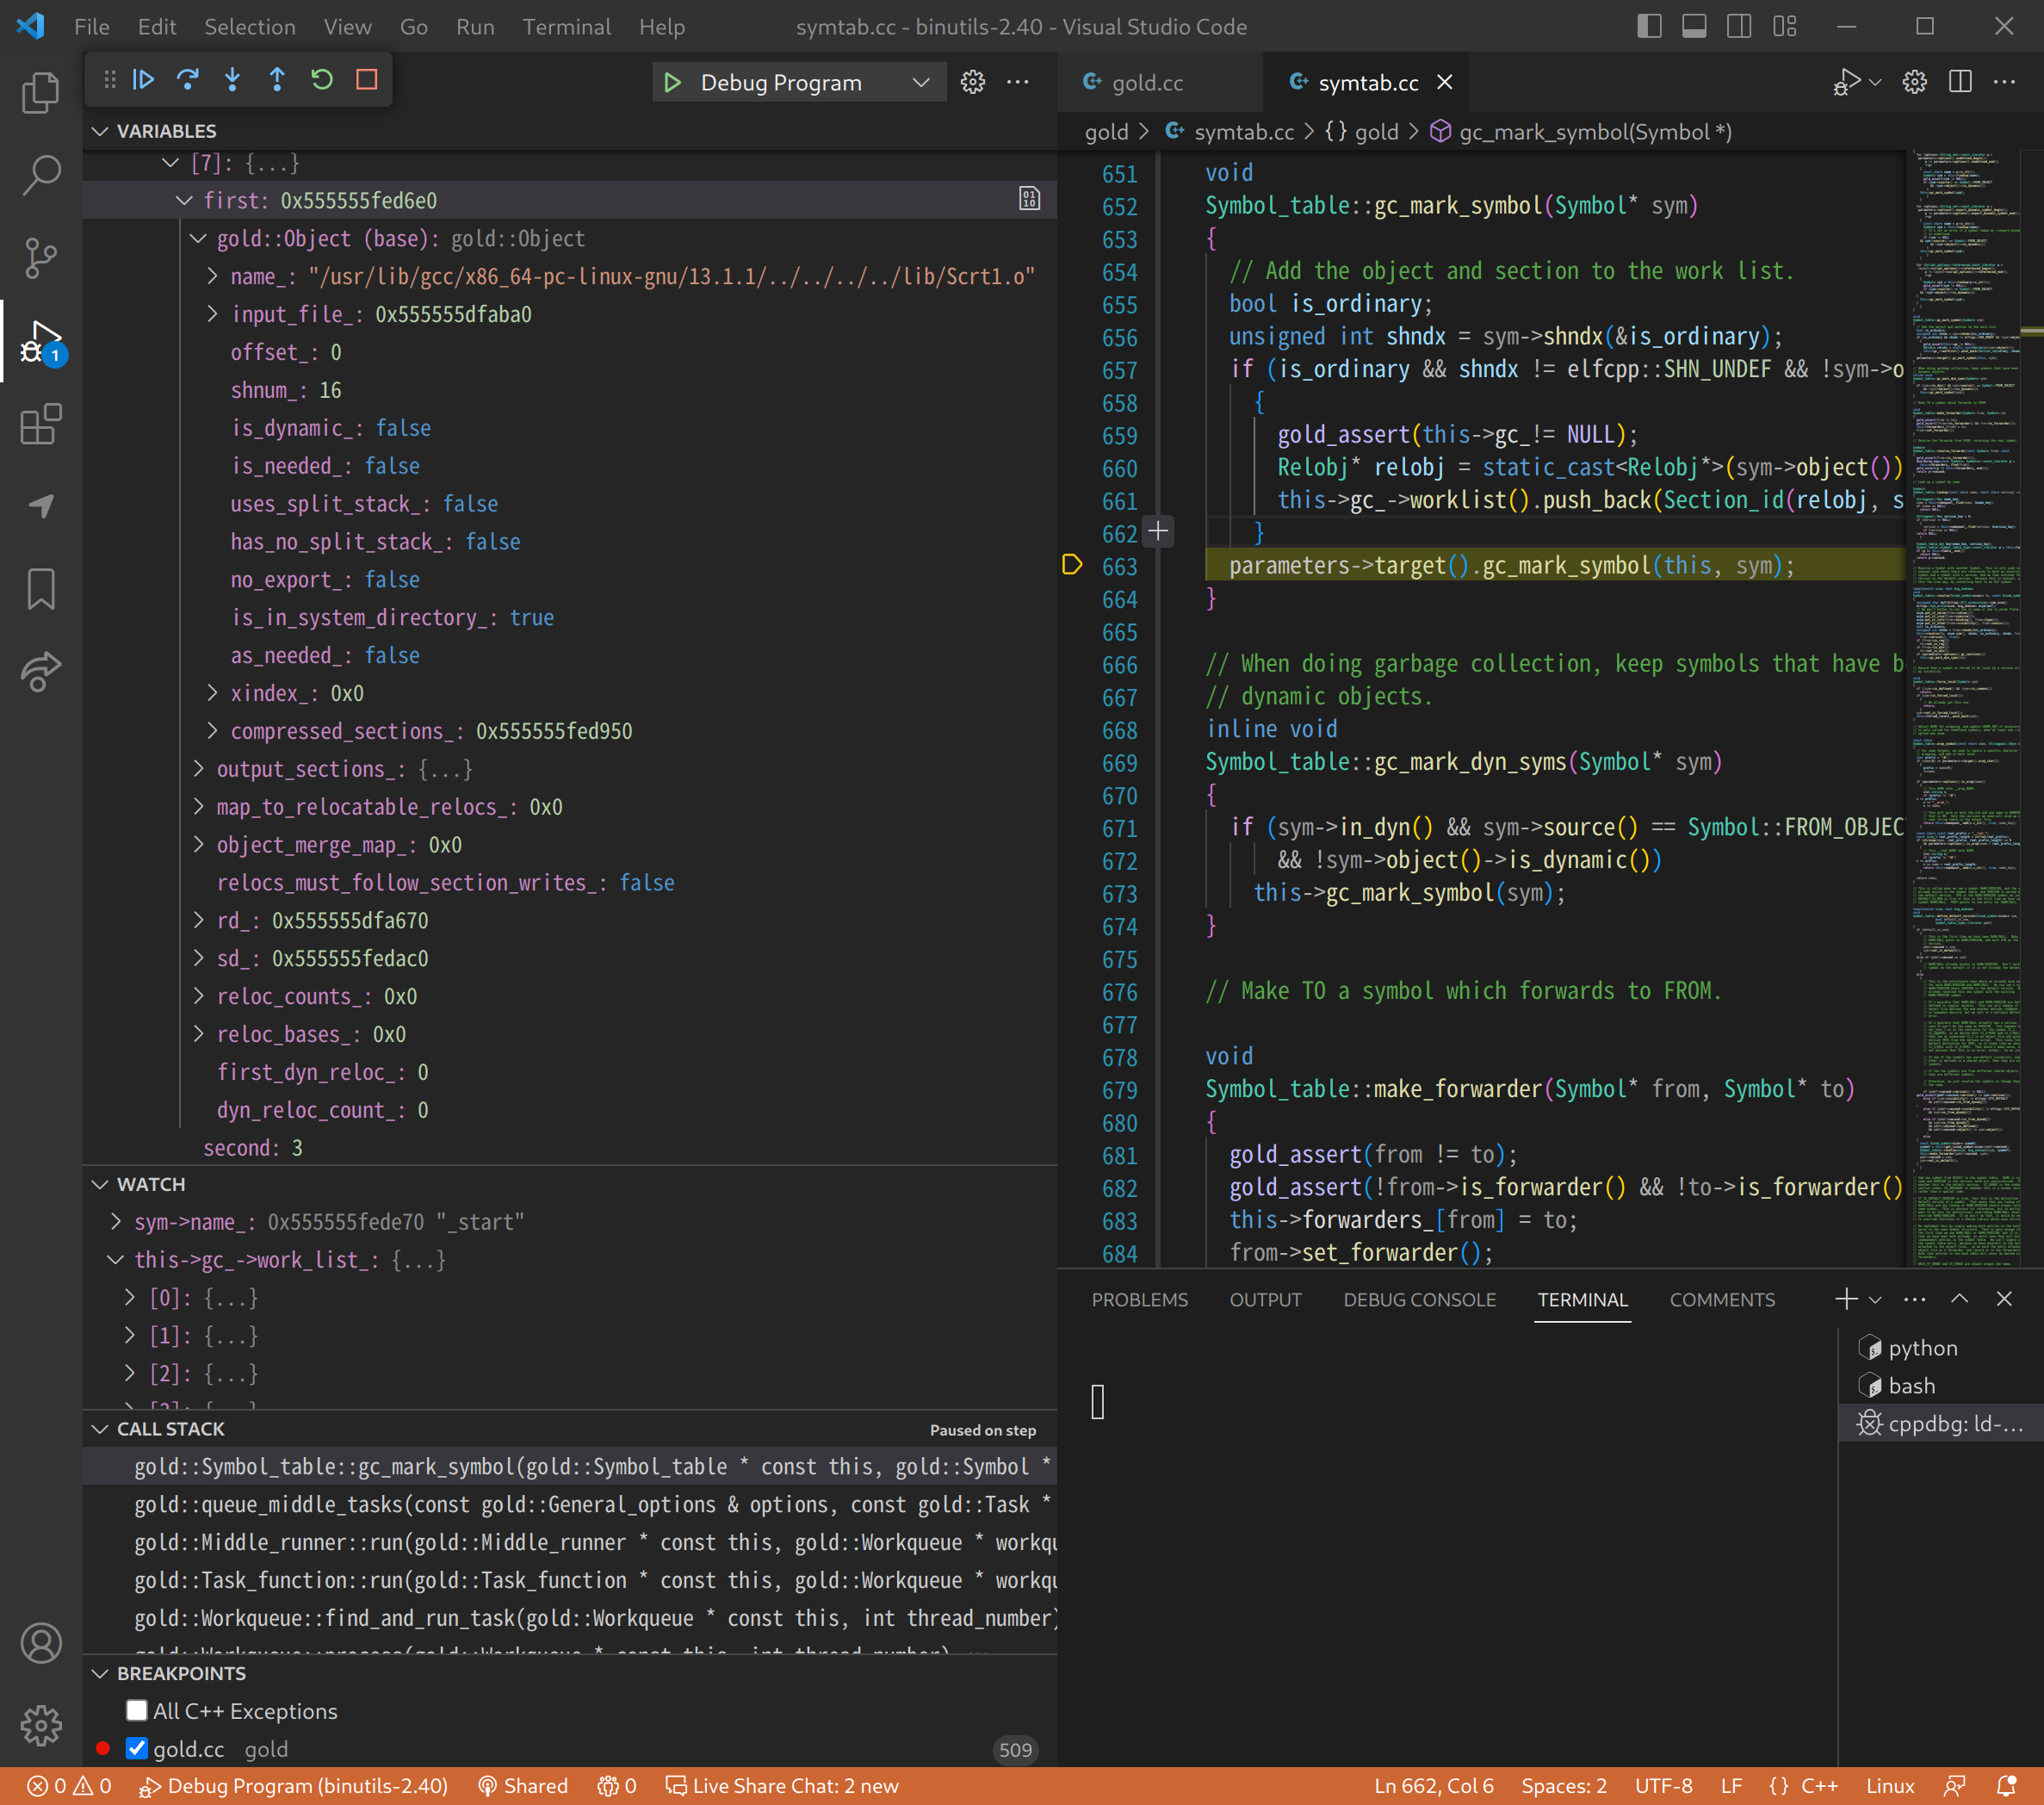Click the Shared status bar item
This screenshot has width=2044, height=1805.
point(523,1786)
